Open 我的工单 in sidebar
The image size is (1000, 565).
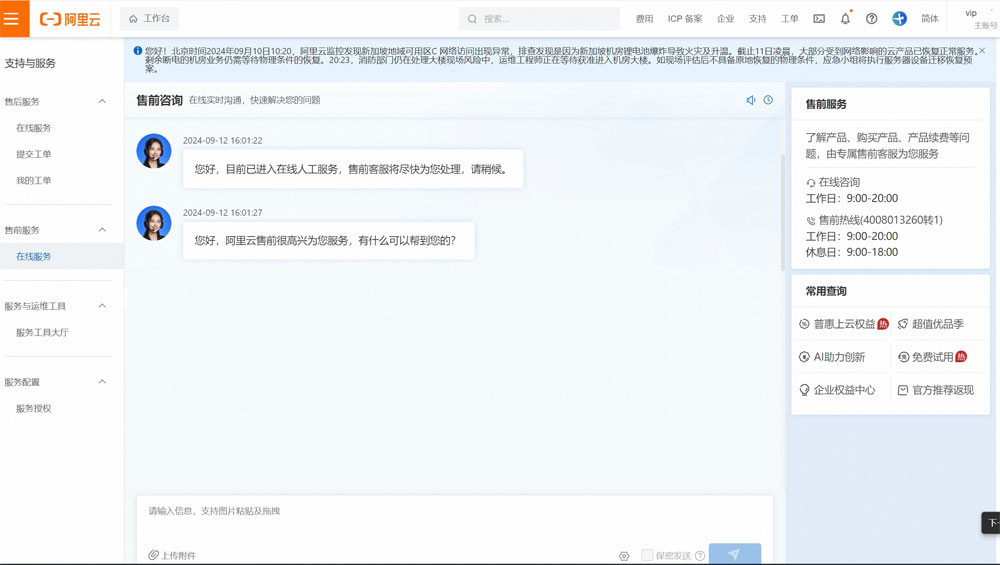pos(34,180)
